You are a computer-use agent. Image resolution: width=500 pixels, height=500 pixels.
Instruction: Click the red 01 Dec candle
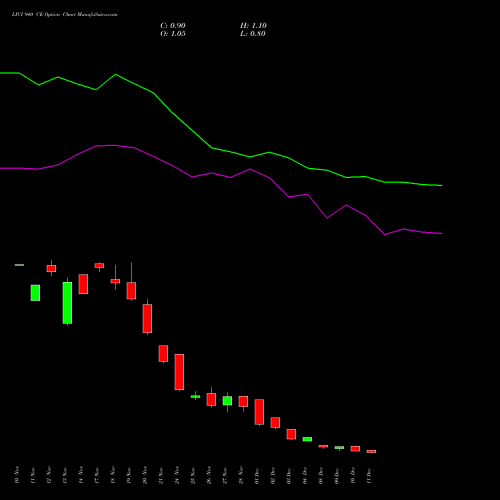click(x=259, y=412)
